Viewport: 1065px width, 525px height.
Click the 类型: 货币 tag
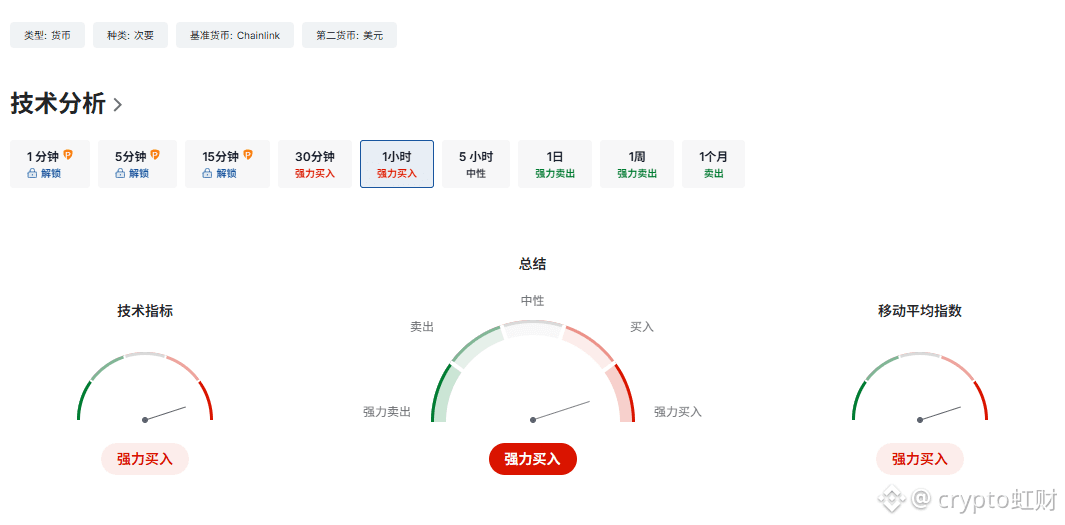point(48,35)
